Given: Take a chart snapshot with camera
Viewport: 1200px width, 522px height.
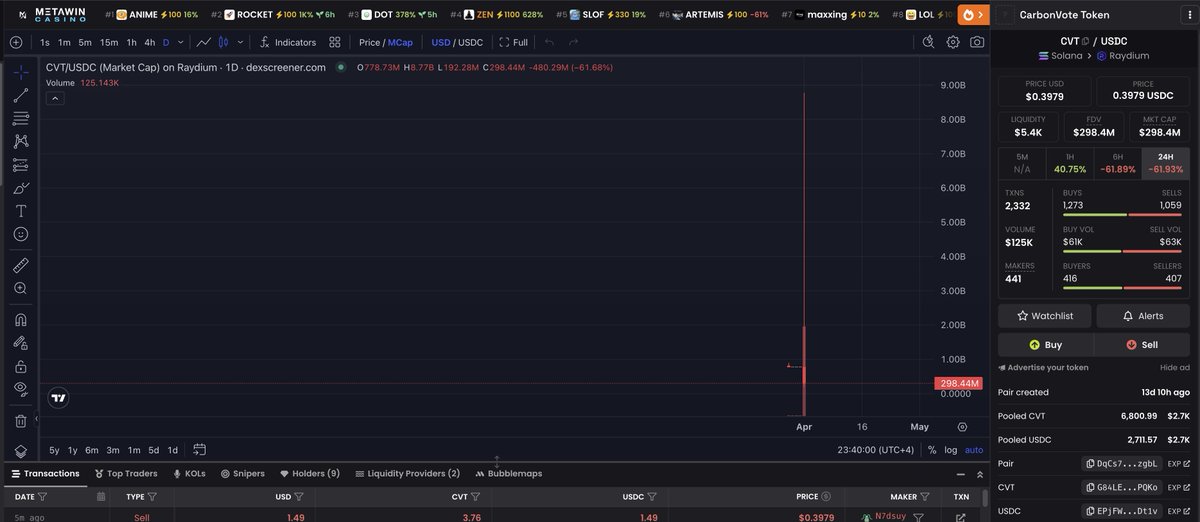Looking at the screenshot, I should pyautogui.click(x=977, y=42).
